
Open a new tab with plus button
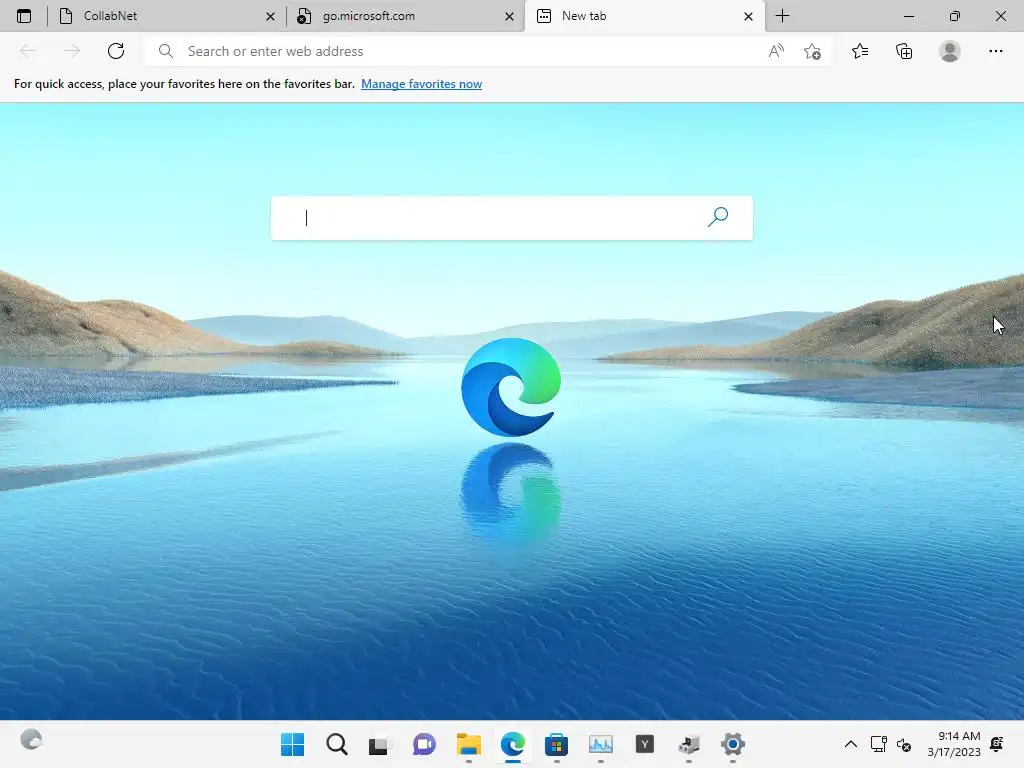pyautogui.click(x=782, y=16)
